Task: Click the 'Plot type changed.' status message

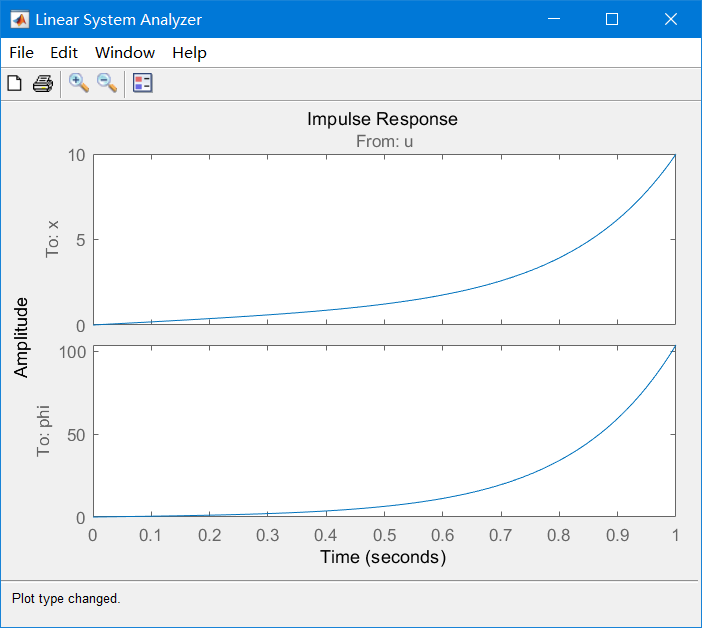Action: coord(66,598)
